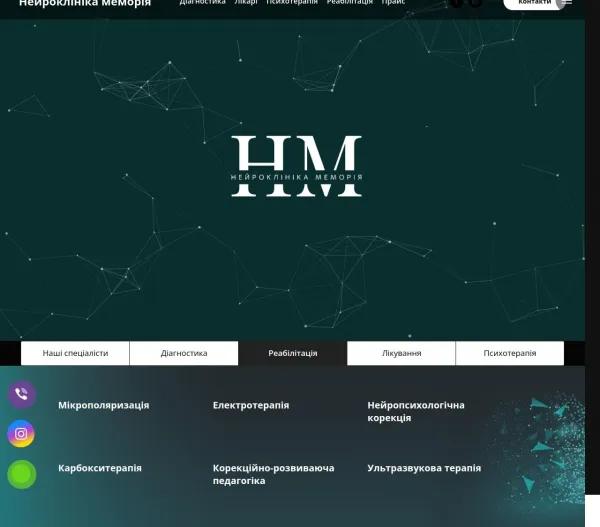Open Мікрополяризація link

click(x=104, y=405)
